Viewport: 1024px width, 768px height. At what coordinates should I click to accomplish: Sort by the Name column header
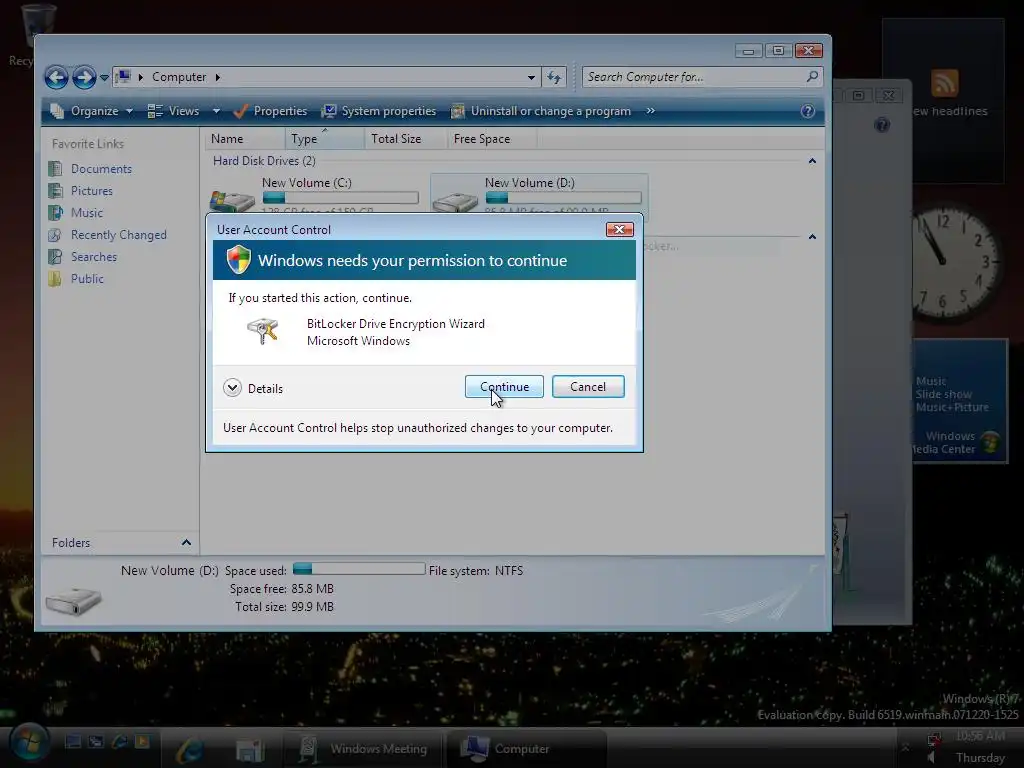(245, 138)
